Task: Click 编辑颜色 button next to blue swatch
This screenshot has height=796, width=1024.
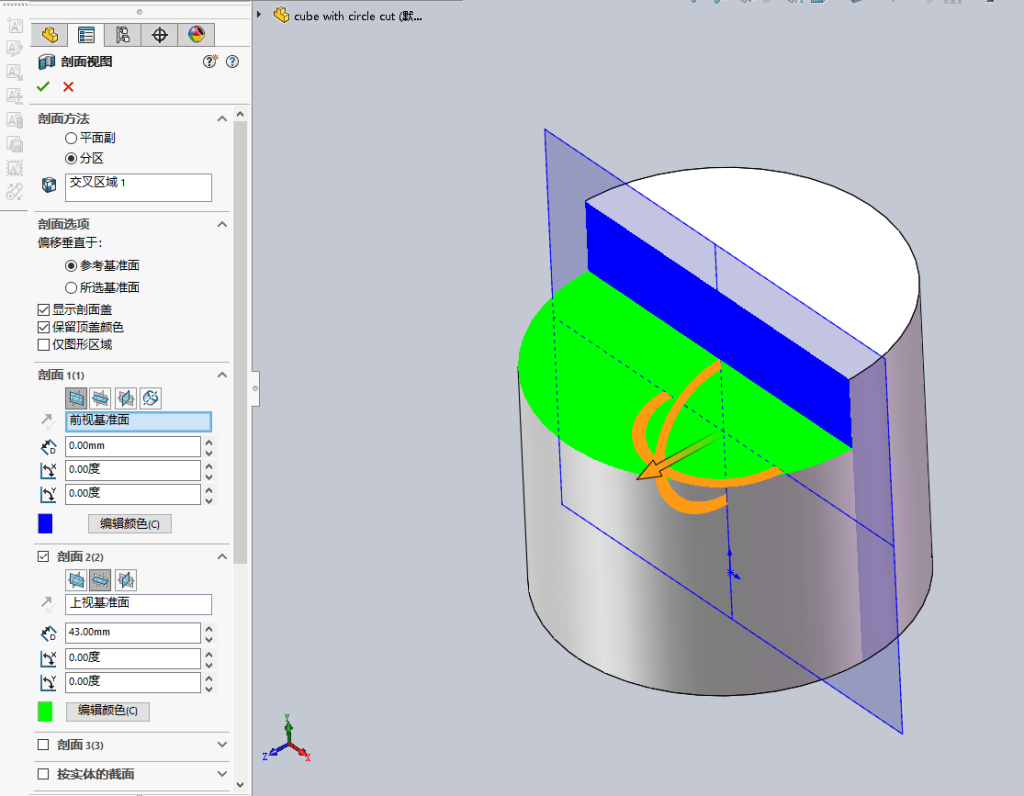Action: (x=130, y=524)
